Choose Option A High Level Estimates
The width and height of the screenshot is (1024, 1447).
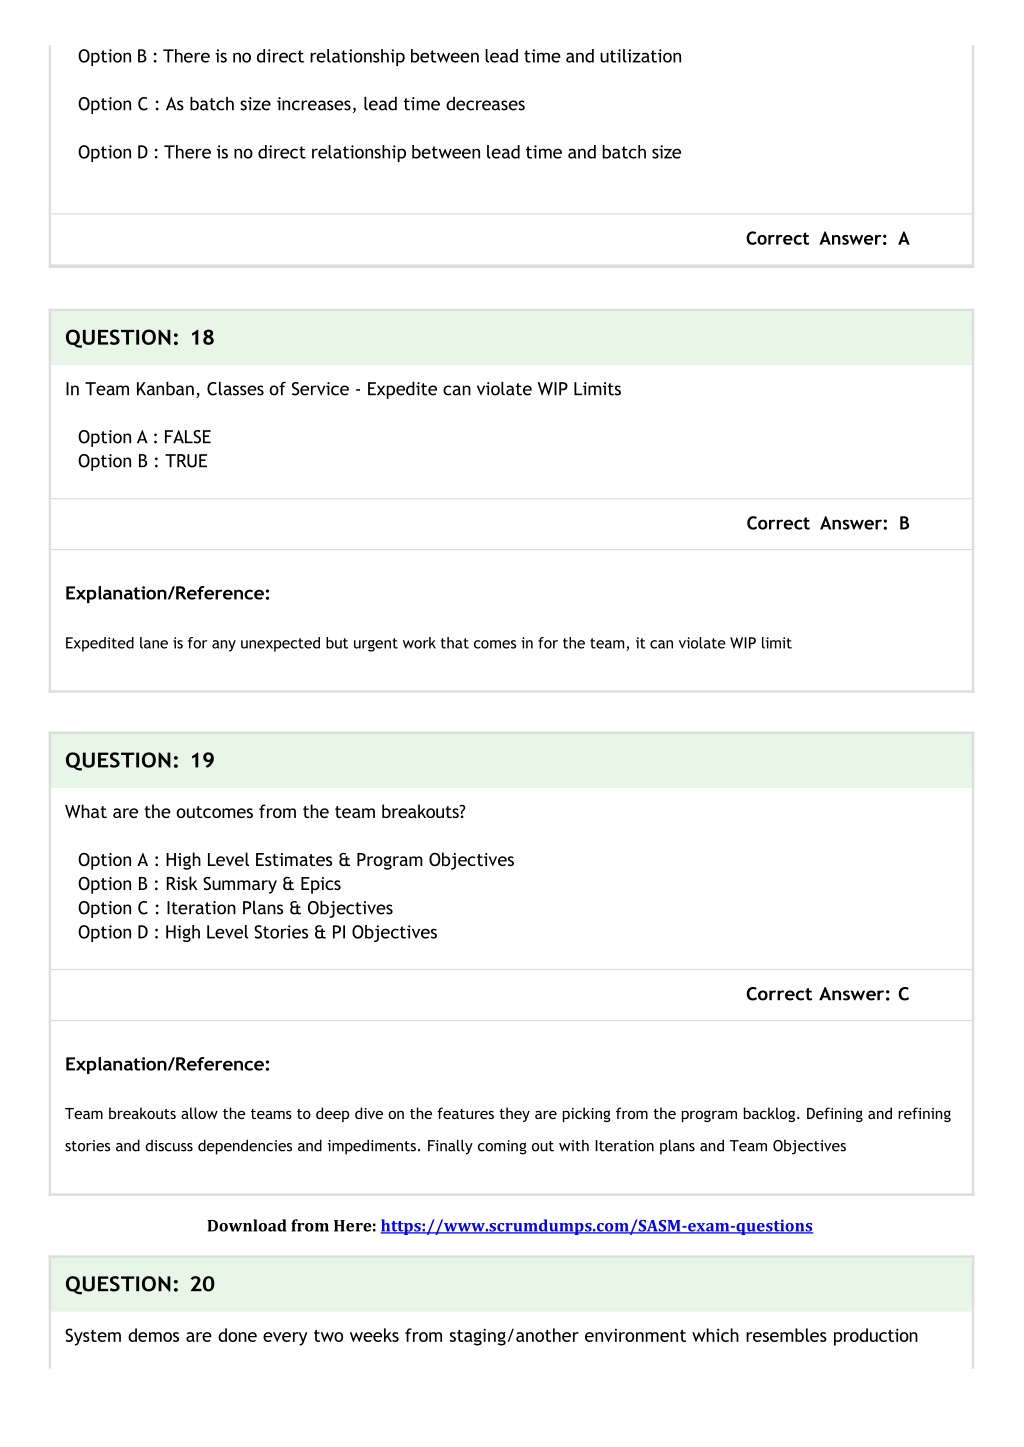[x=296, y=860]
